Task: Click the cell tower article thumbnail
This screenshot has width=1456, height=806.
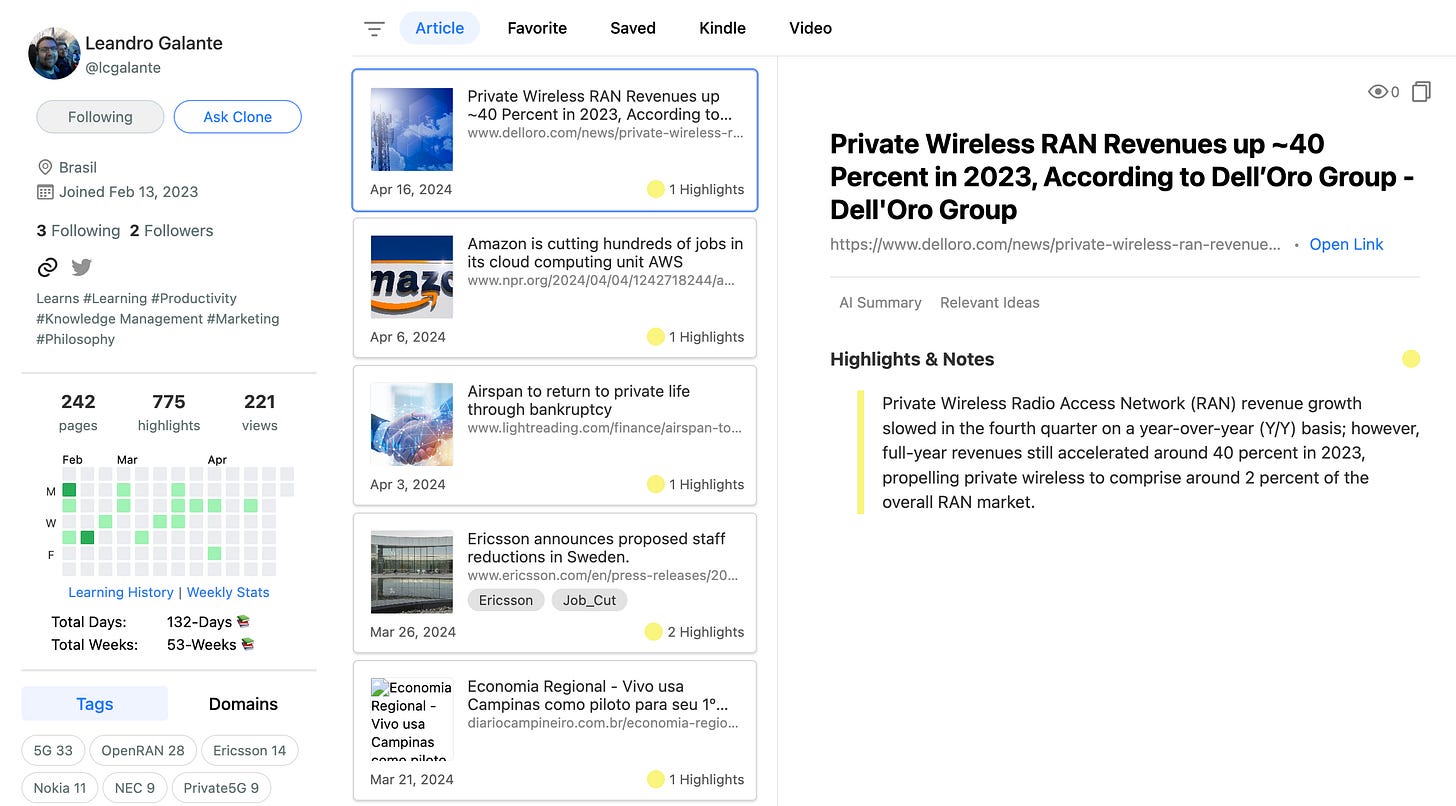Action: [x=412, y=129]
